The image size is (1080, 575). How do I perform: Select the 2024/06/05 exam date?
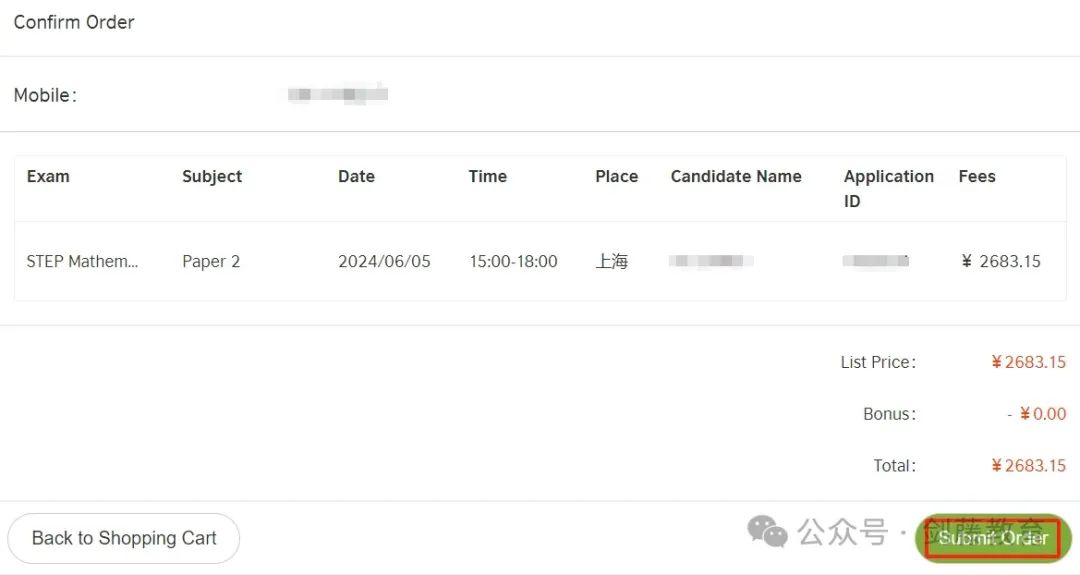pos(384,262)
